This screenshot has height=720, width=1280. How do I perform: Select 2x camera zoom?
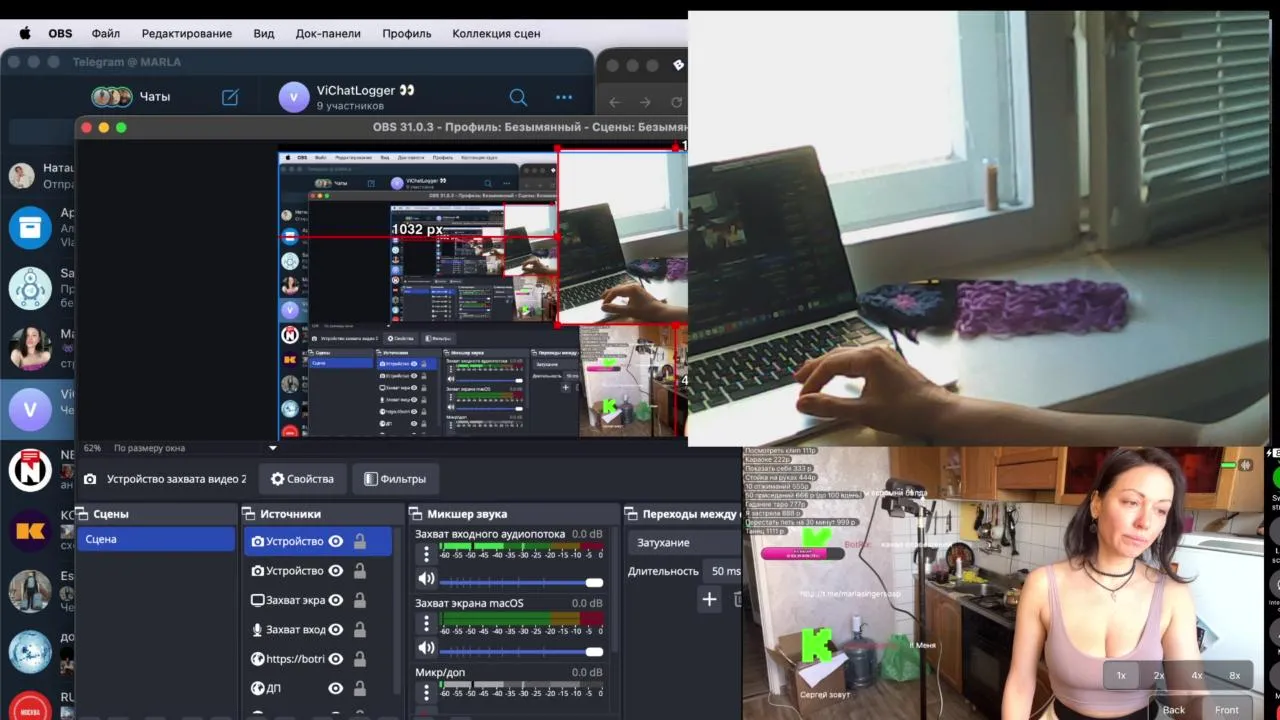(x=1159, y=675)
